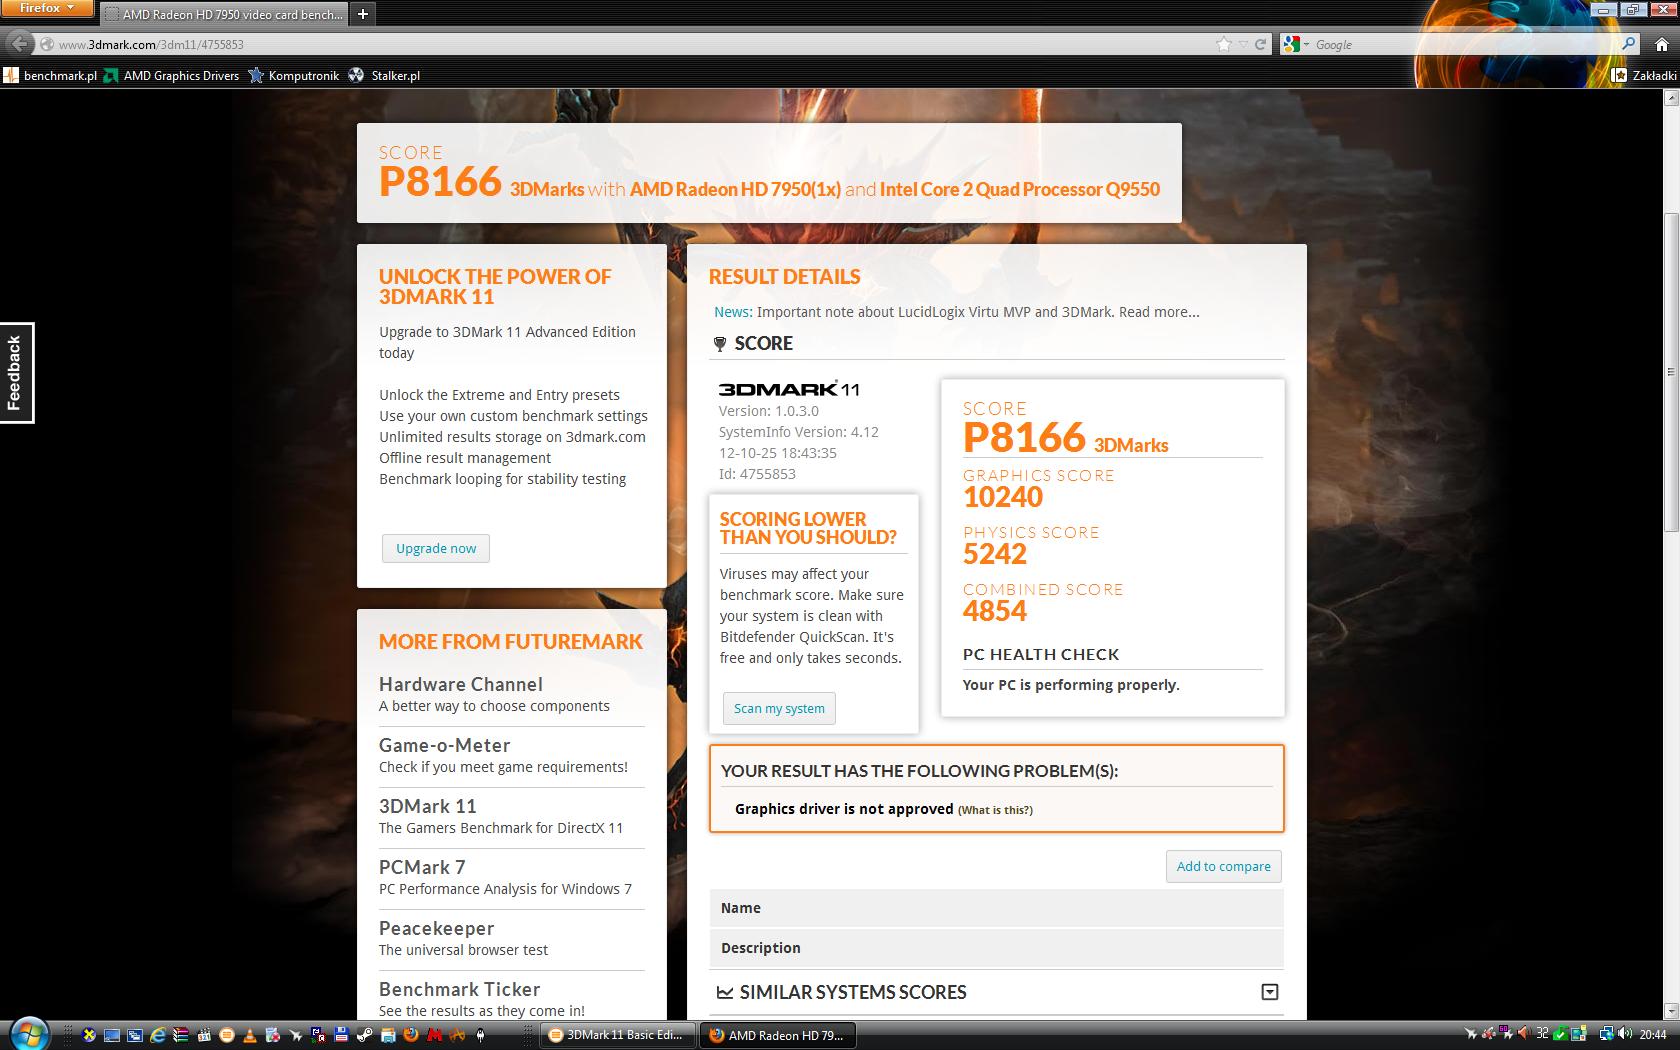Viewport: 1680px width, 1050px height.
Task: Go to the Firefox home page icon
Action: [x=1662, y=44]
